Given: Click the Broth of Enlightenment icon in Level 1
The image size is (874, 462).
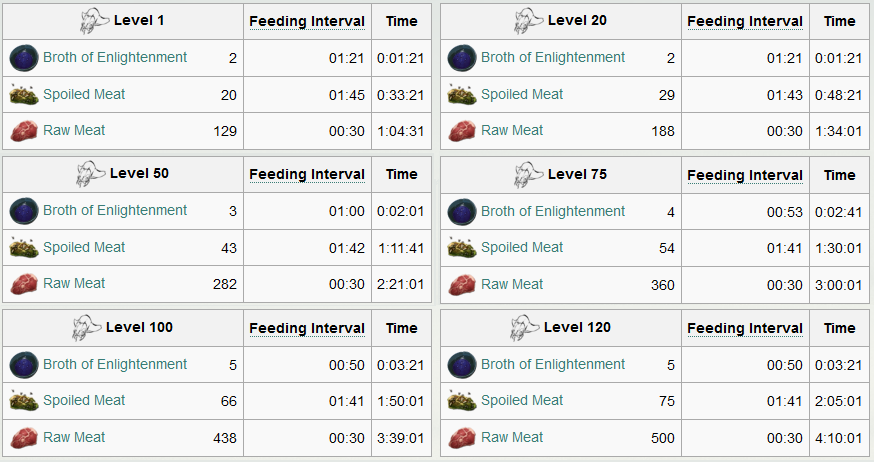Looking at the screenshot, I should click(x=24, y=58).
